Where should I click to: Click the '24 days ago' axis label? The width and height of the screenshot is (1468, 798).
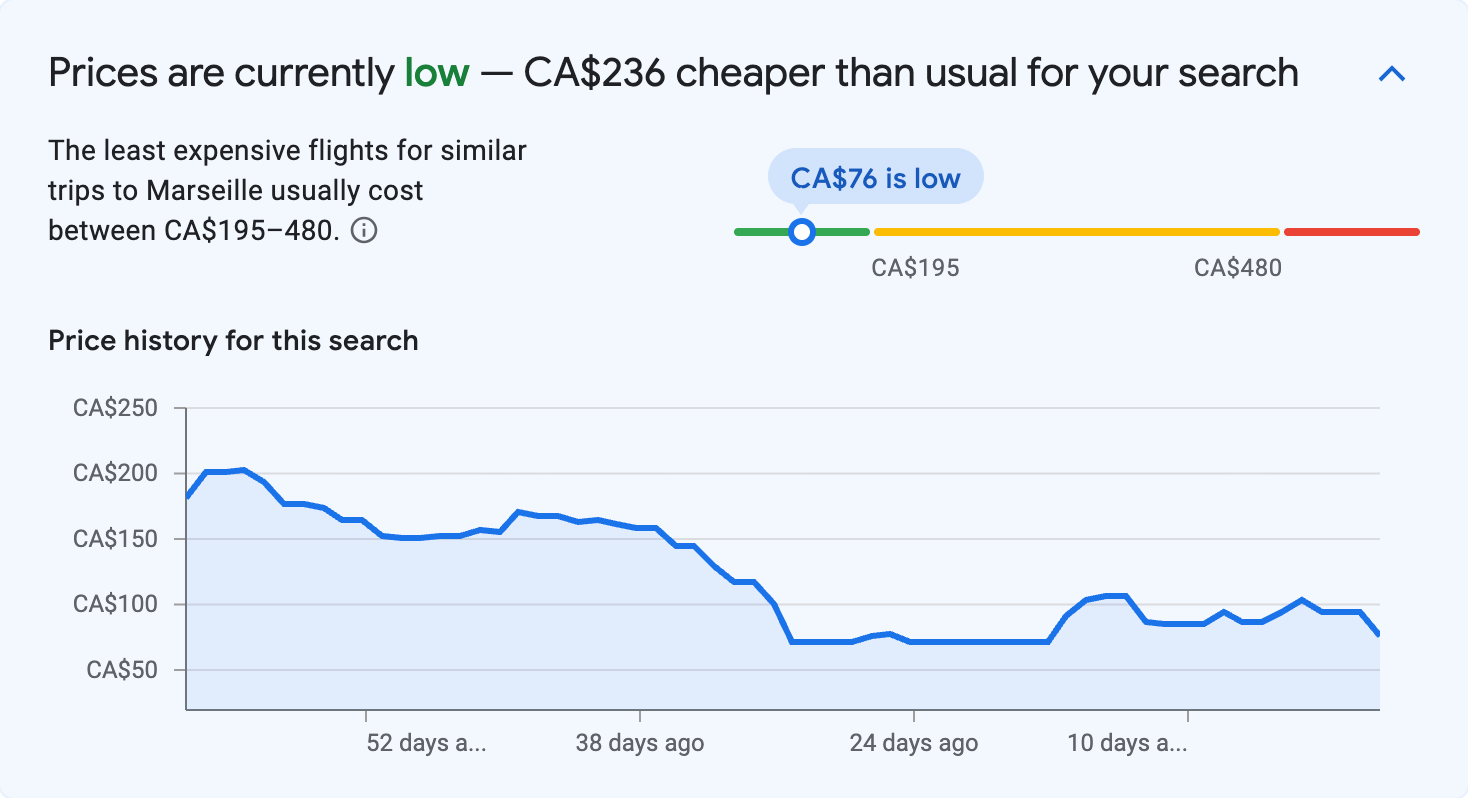pos(913,744)
